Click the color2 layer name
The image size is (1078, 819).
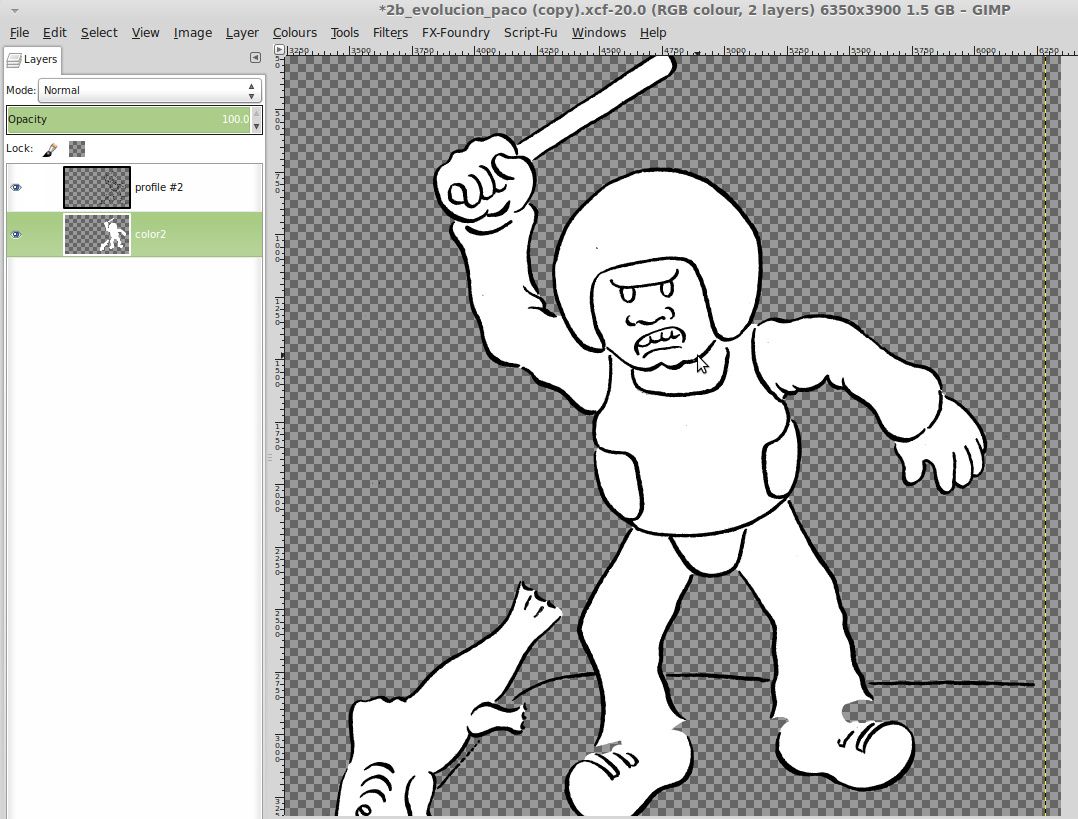click(151, 234)
